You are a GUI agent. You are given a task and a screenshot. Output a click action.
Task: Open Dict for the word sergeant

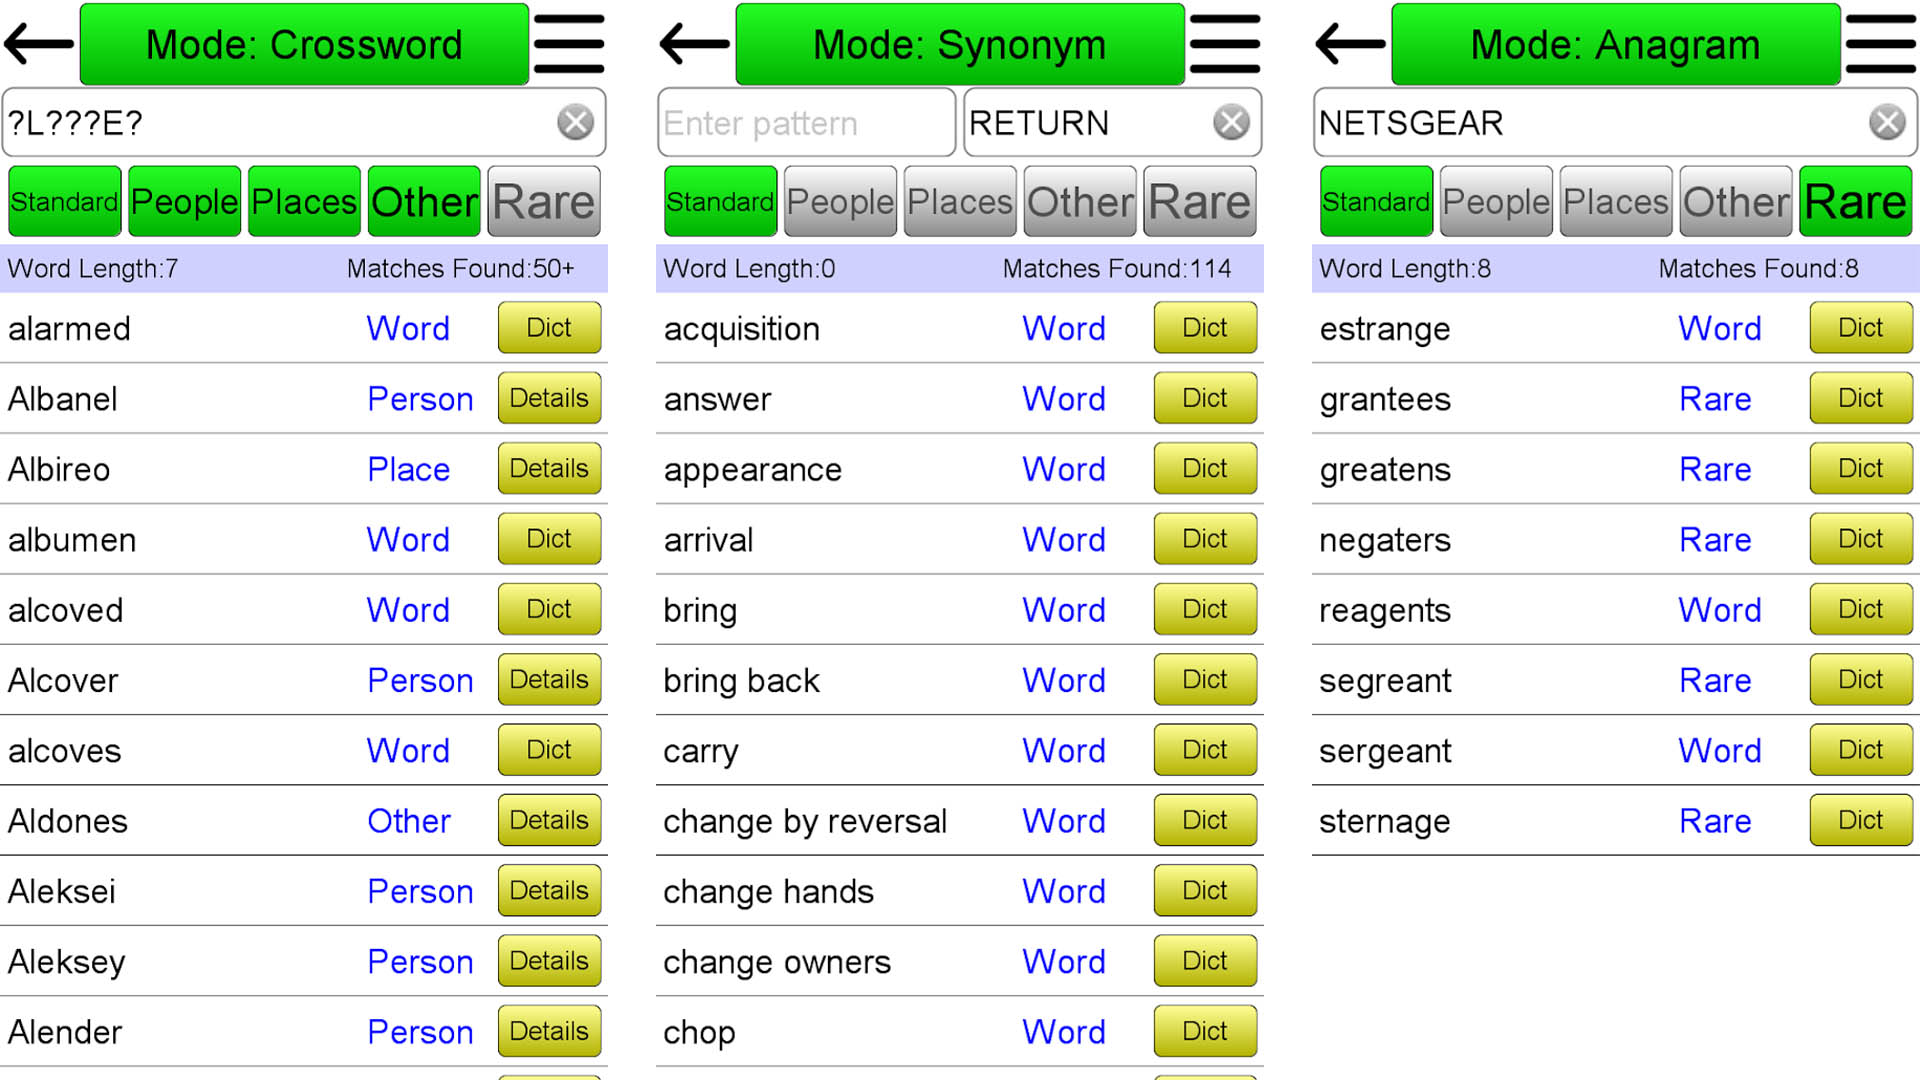coord(1860,750)
